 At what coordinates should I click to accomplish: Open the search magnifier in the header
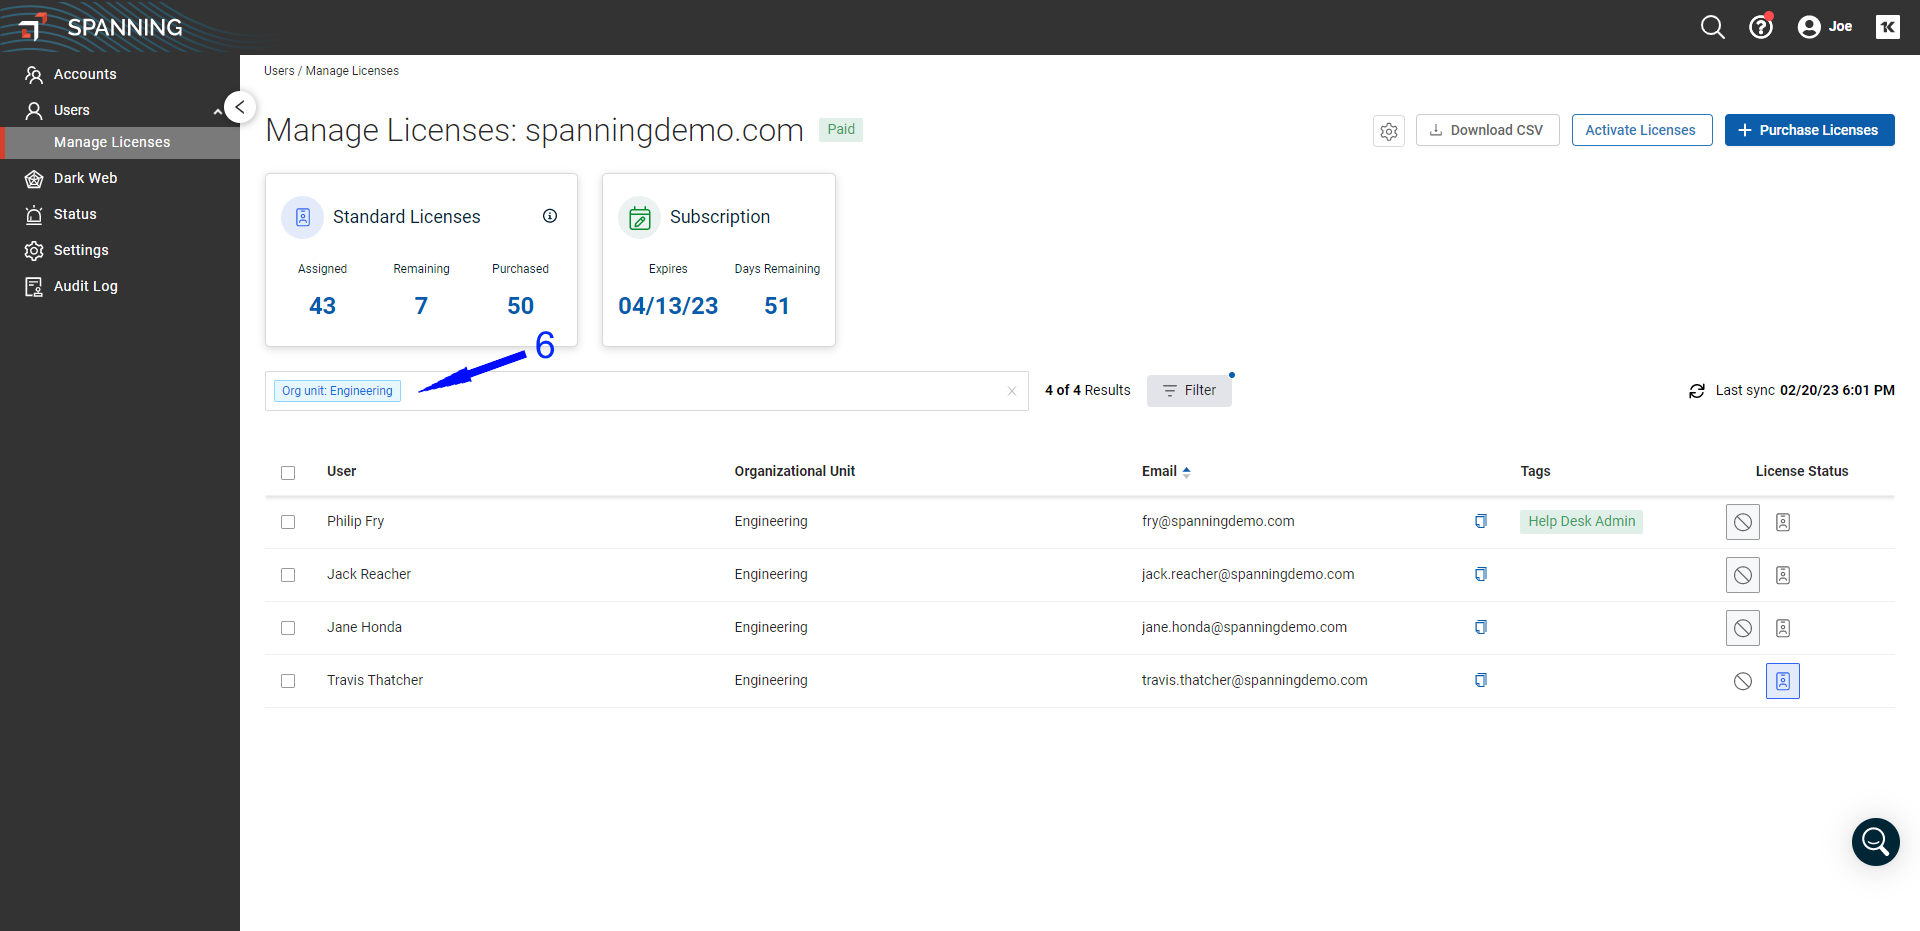click(x=1712, y=27)
